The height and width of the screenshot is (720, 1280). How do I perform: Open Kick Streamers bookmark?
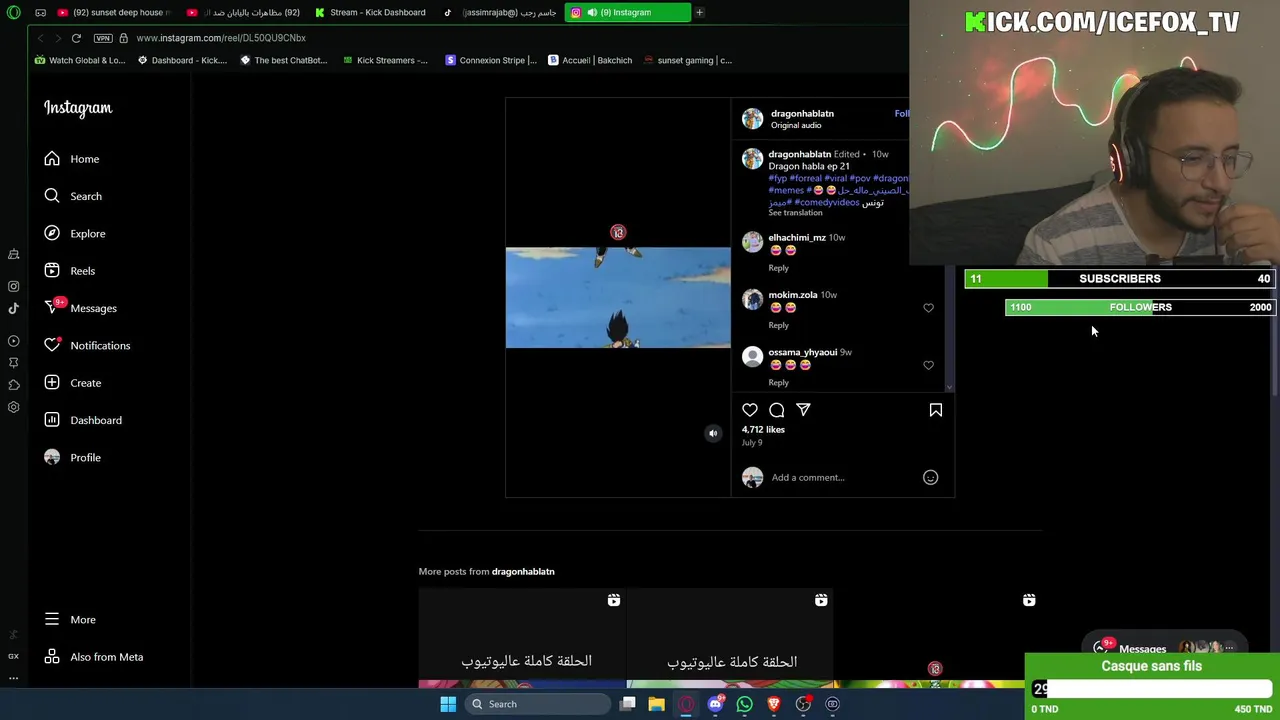(385, 60)
